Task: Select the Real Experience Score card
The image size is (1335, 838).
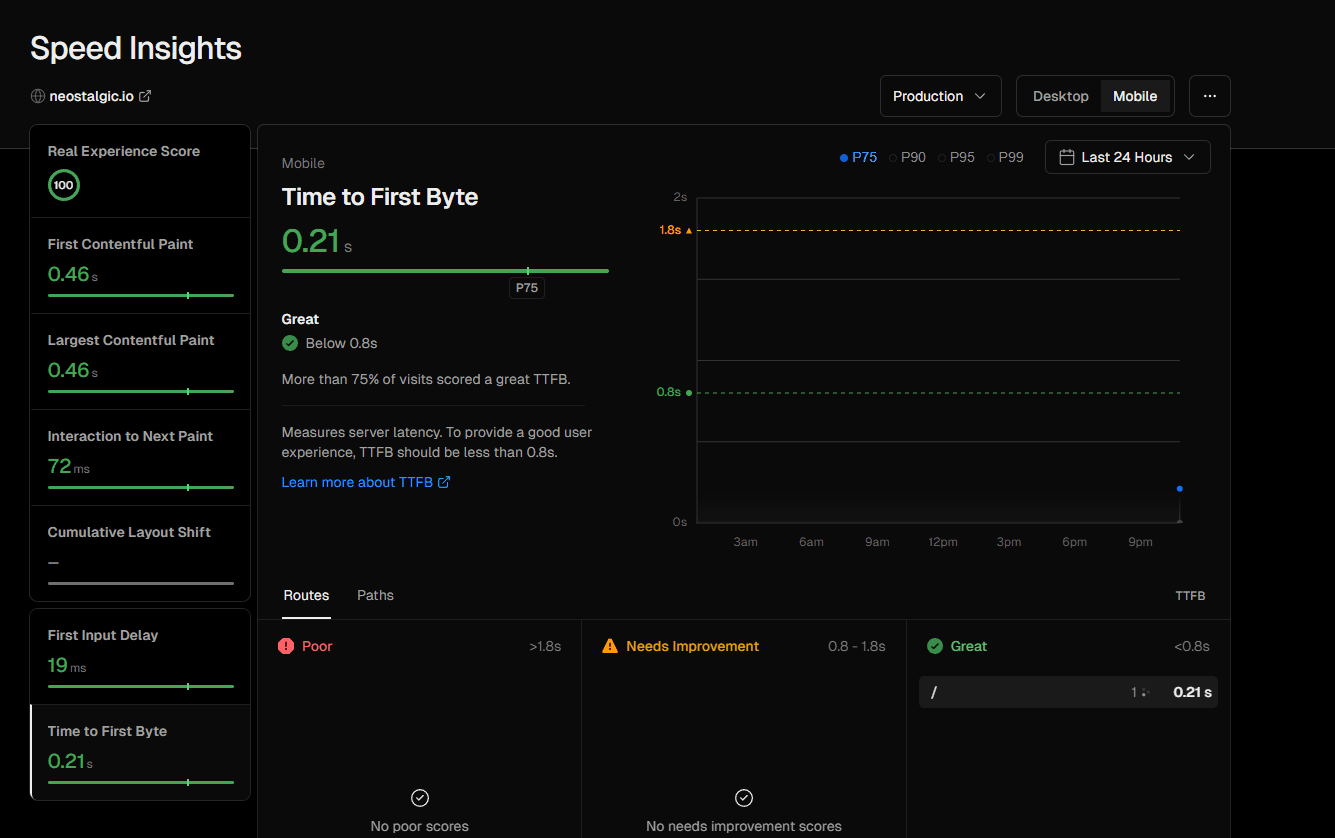Action: tap(140, 171)
